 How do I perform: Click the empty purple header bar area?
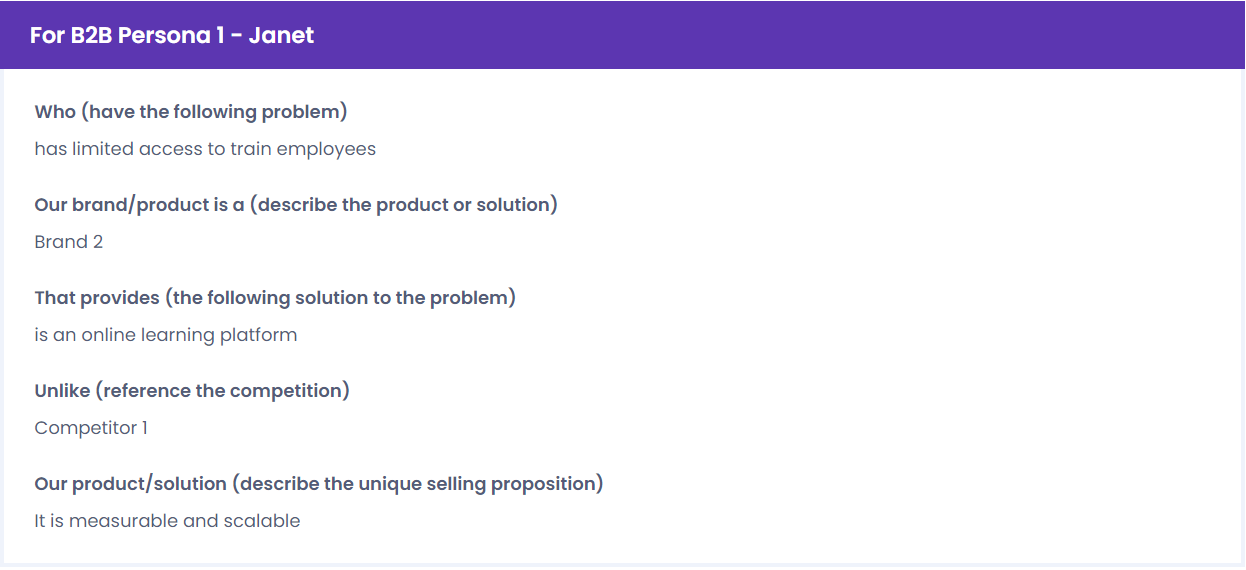tap(780, 35)
